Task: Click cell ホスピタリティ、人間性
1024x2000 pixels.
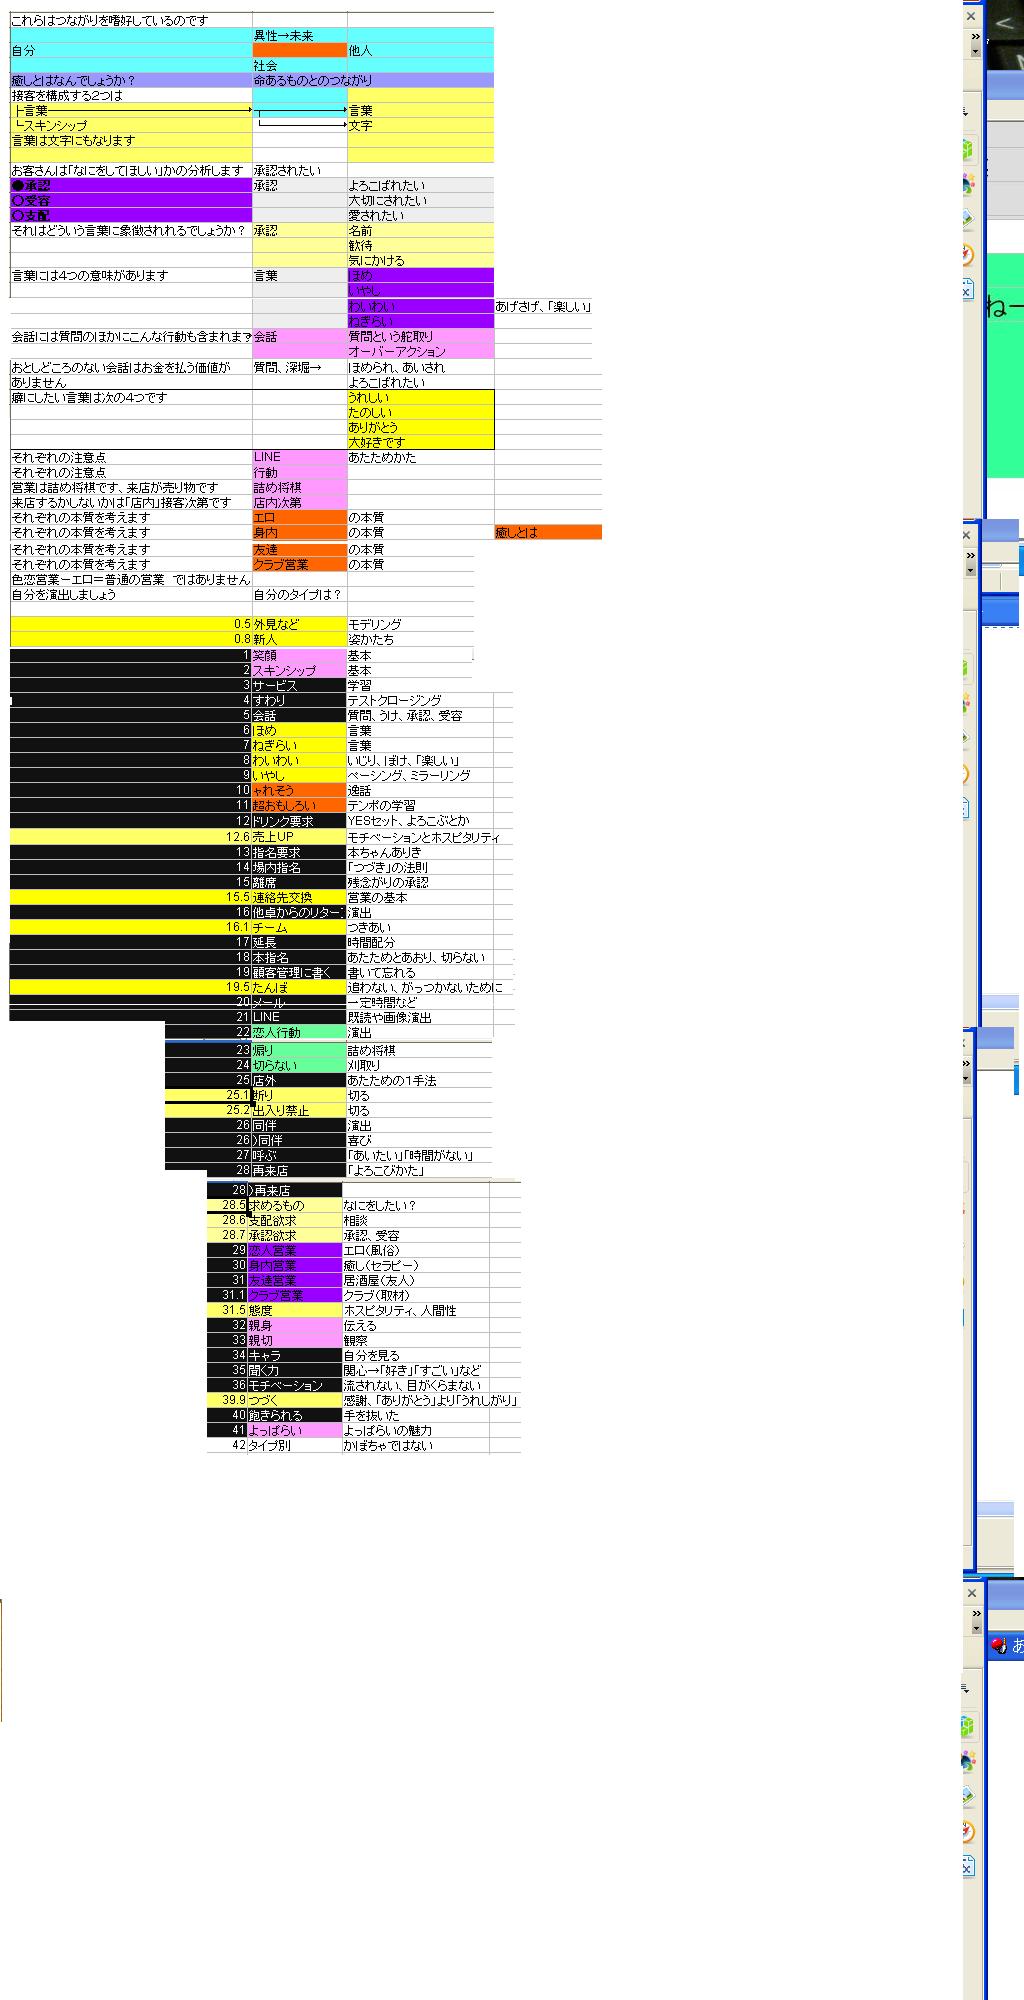Action: point(416,1310)
